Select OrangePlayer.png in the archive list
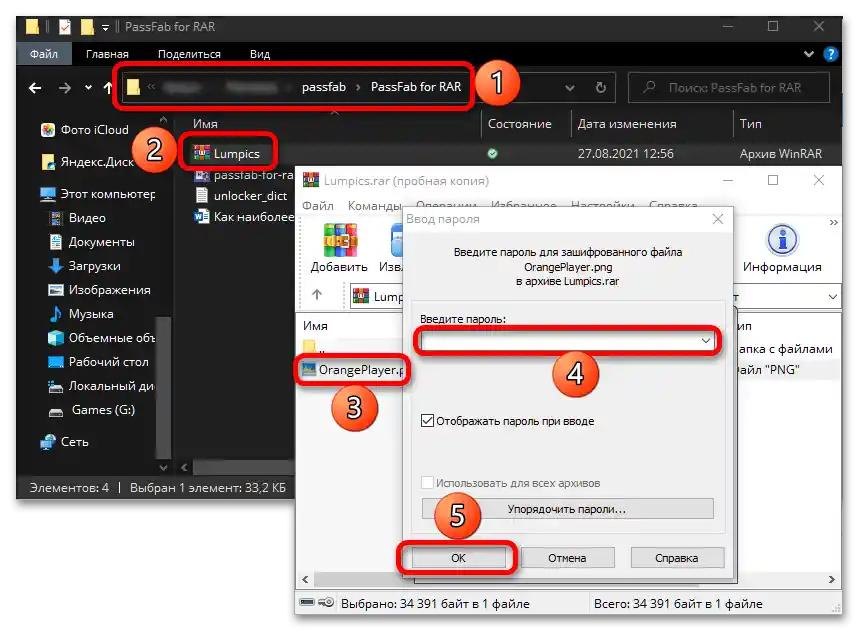 click(x=353, y=370)
